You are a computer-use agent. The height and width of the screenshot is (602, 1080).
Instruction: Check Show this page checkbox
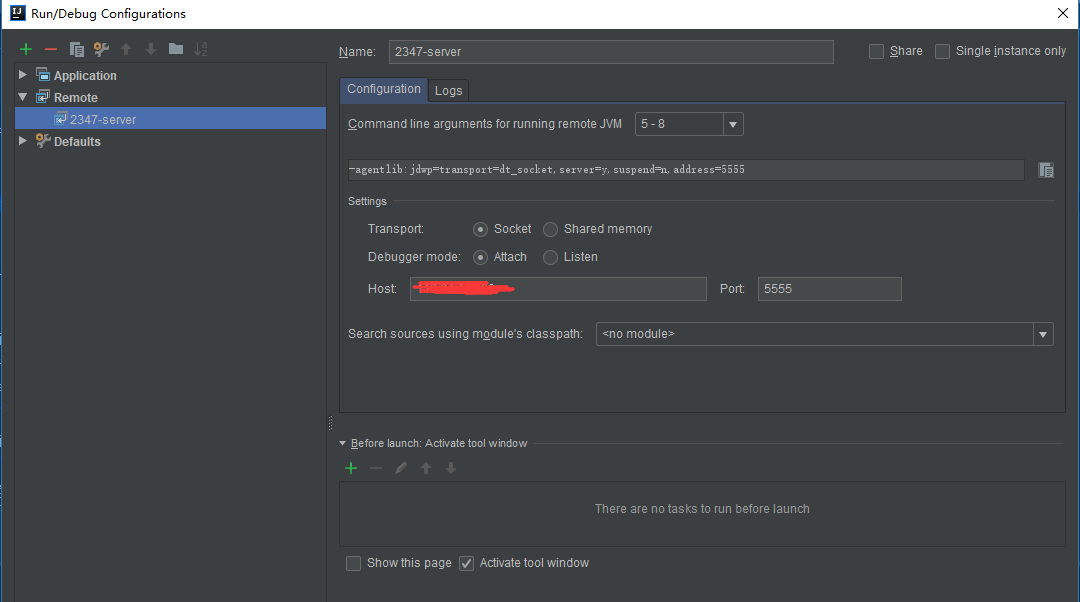pos(353,563)
